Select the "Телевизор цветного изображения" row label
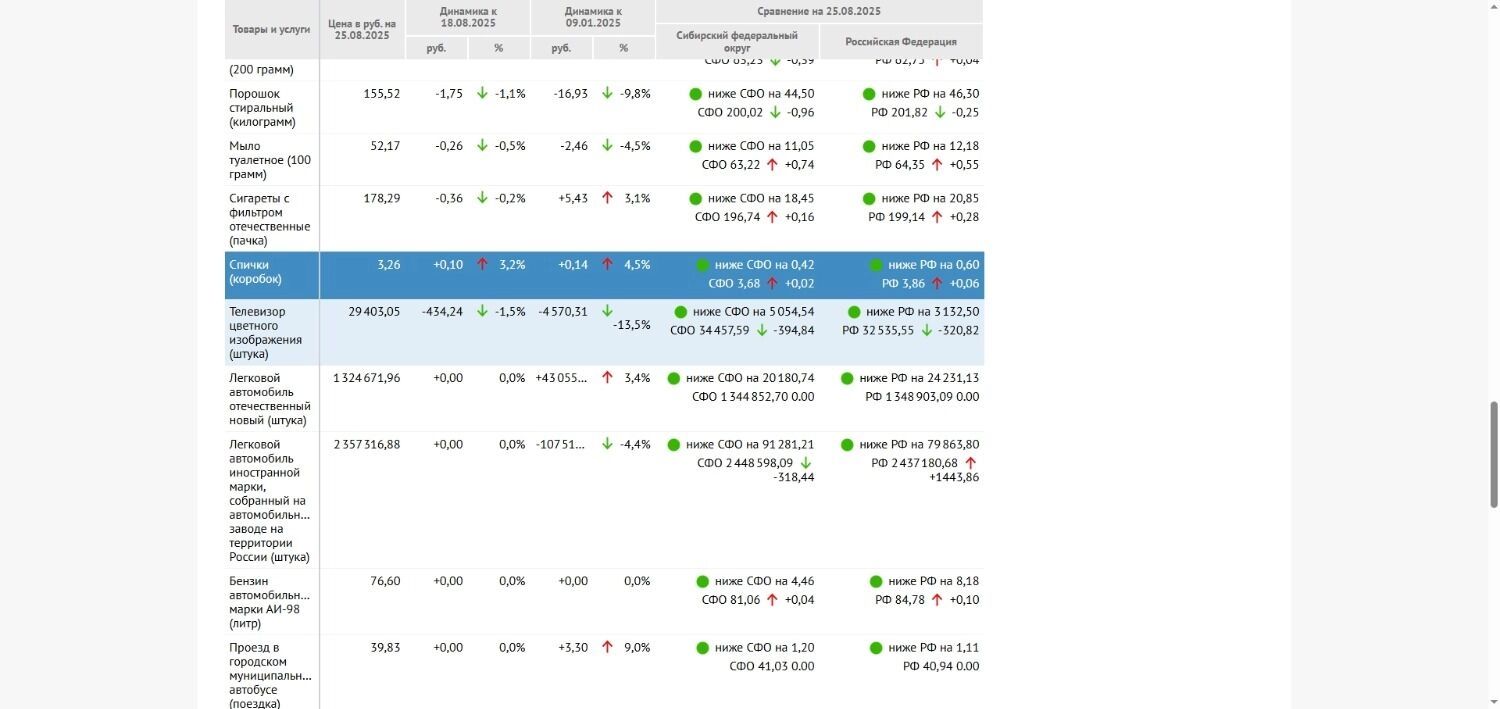Image resolution: width=1500 pixels, height=709 pixels. click(265, 333)
